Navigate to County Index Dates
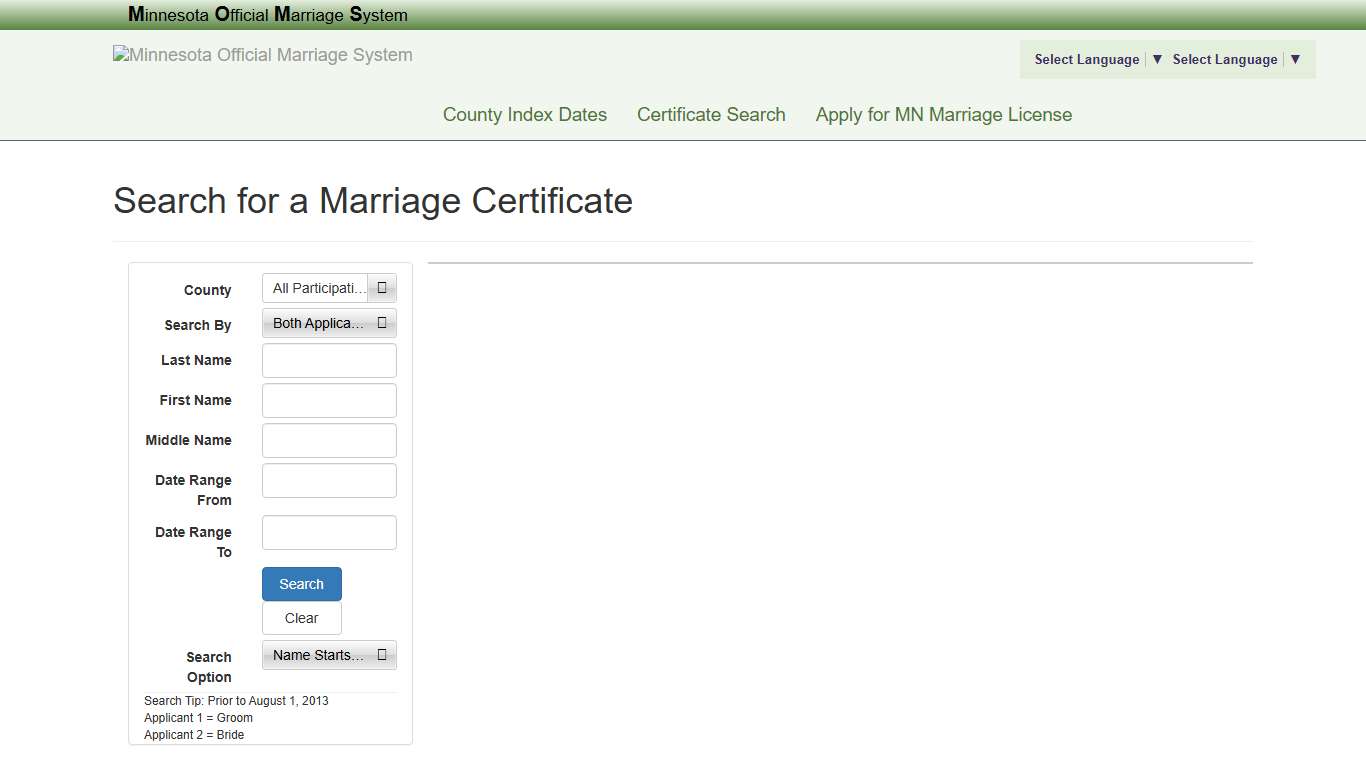This screenshot has height=768, width=1366. [524, 114]
